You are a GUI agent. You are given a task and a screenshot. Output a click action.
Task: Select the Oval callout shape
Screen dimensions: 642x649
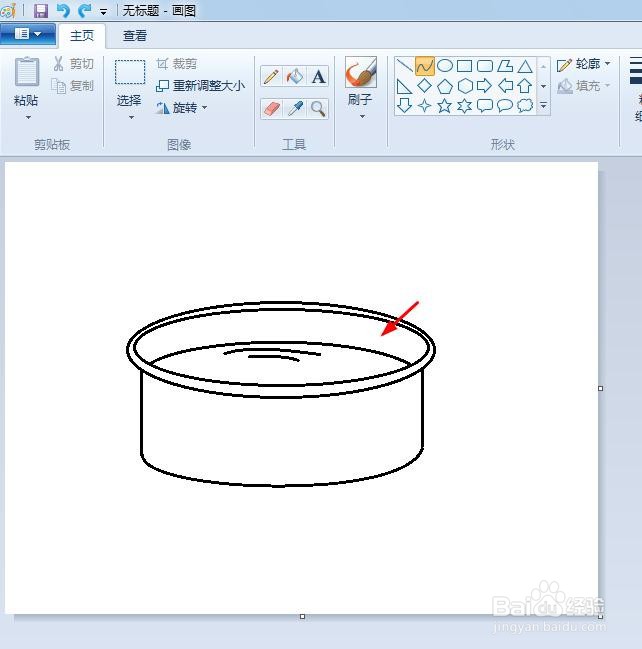click(x=505, y=106)
